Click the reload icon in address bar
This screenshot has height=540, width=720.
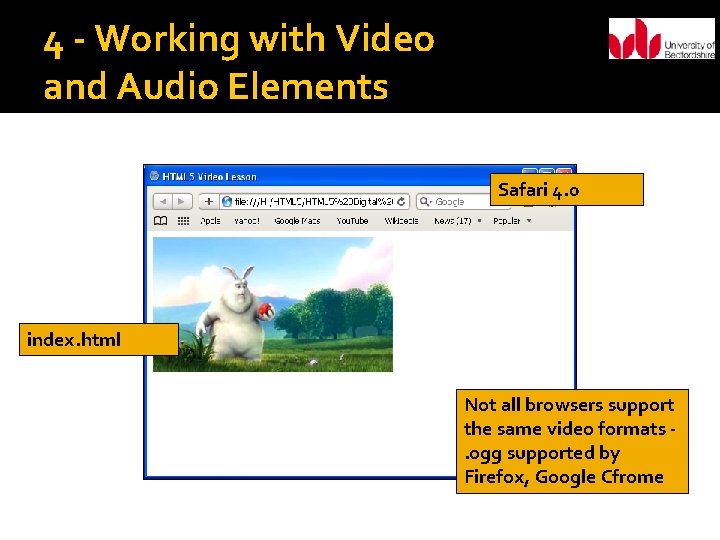[401, 202]
